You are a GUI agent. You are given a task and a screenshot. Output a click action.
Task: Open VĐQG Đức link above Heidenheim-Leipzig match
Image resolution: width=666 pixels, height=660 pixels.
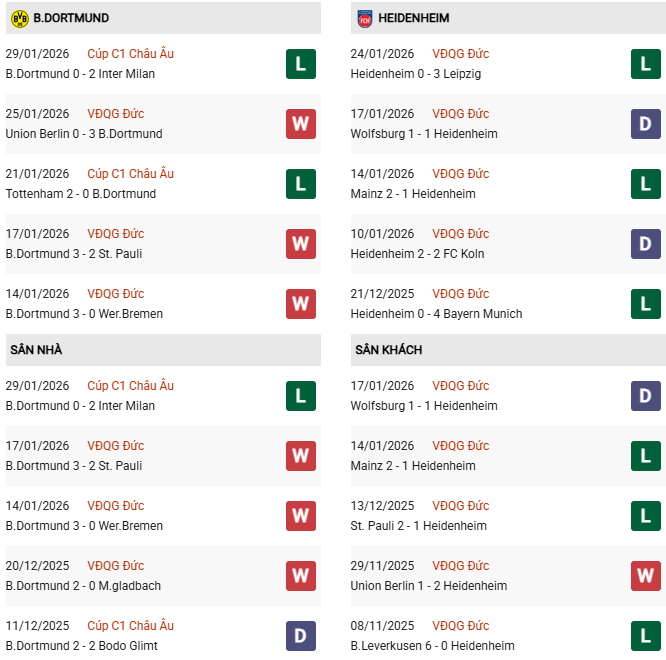461,54
